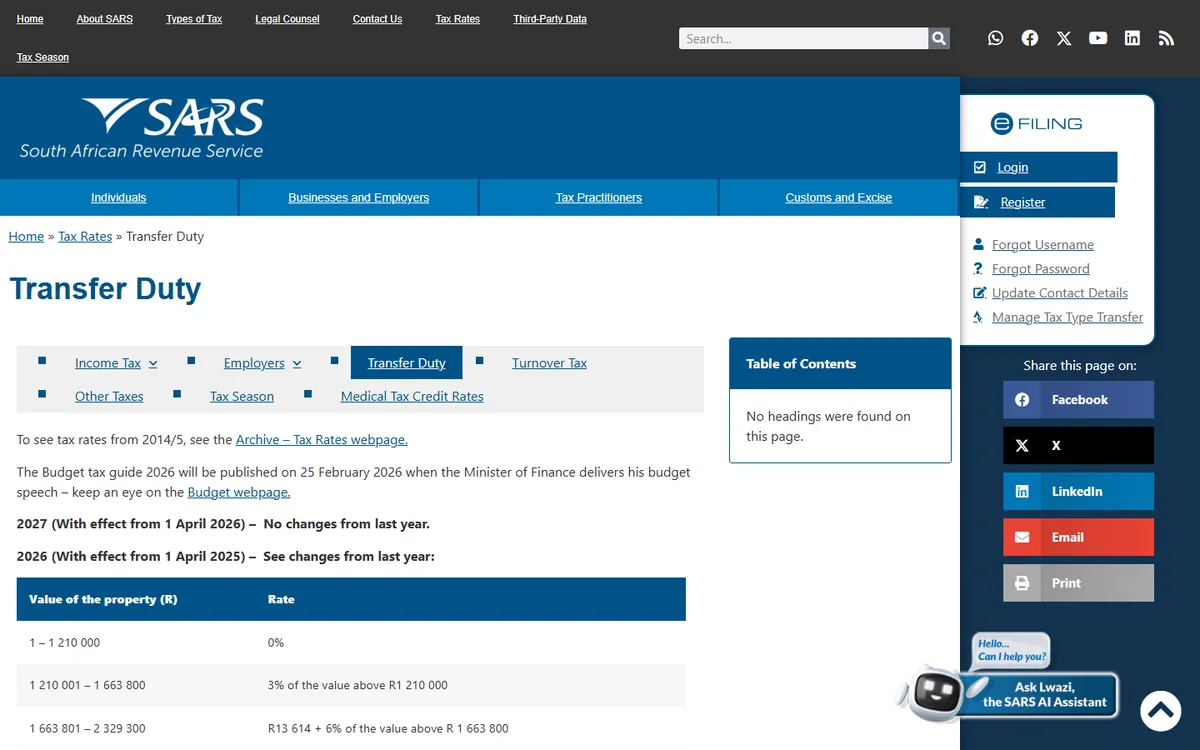Open the RSS feed icon in header
The width and height of the screenshot is (1200, 750).
point(1166,38)
